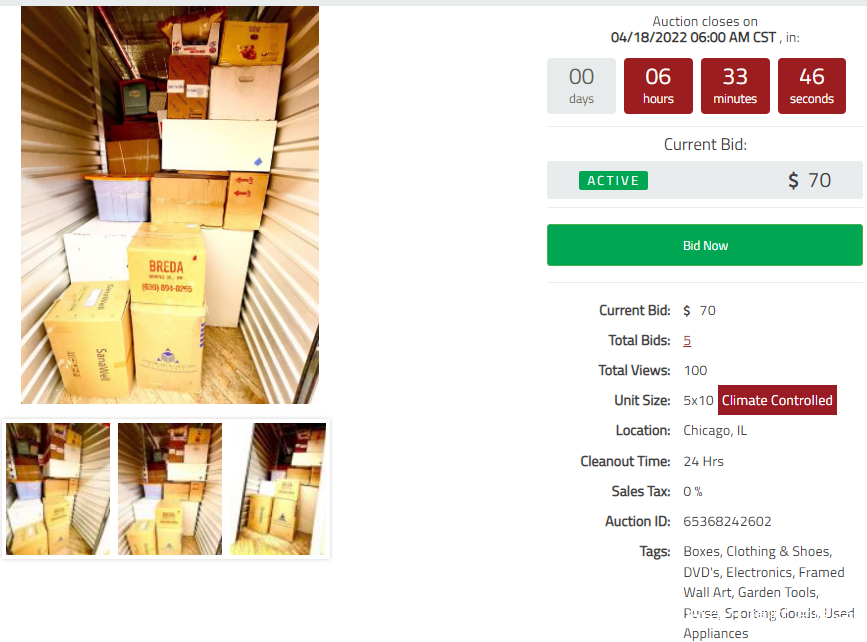This screenshot has height=642, width=867.
Task: Click the 24 Hrs cleanout time value
Action: (703, 461)
